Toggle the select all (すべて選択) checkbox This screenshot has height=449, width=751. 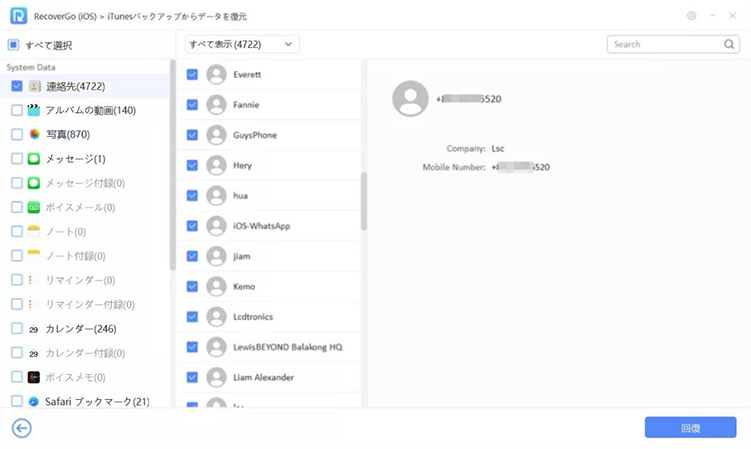(x=13, y=45)
